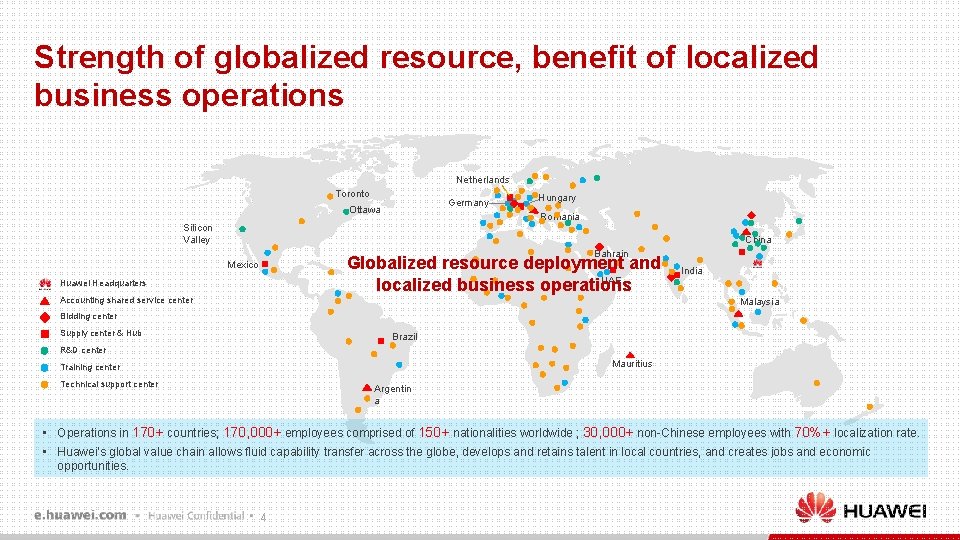This screenshot has height=540, width=960.
Task: Click the 'Supply center & Hub' legend label
Action: tap(100, 333)
